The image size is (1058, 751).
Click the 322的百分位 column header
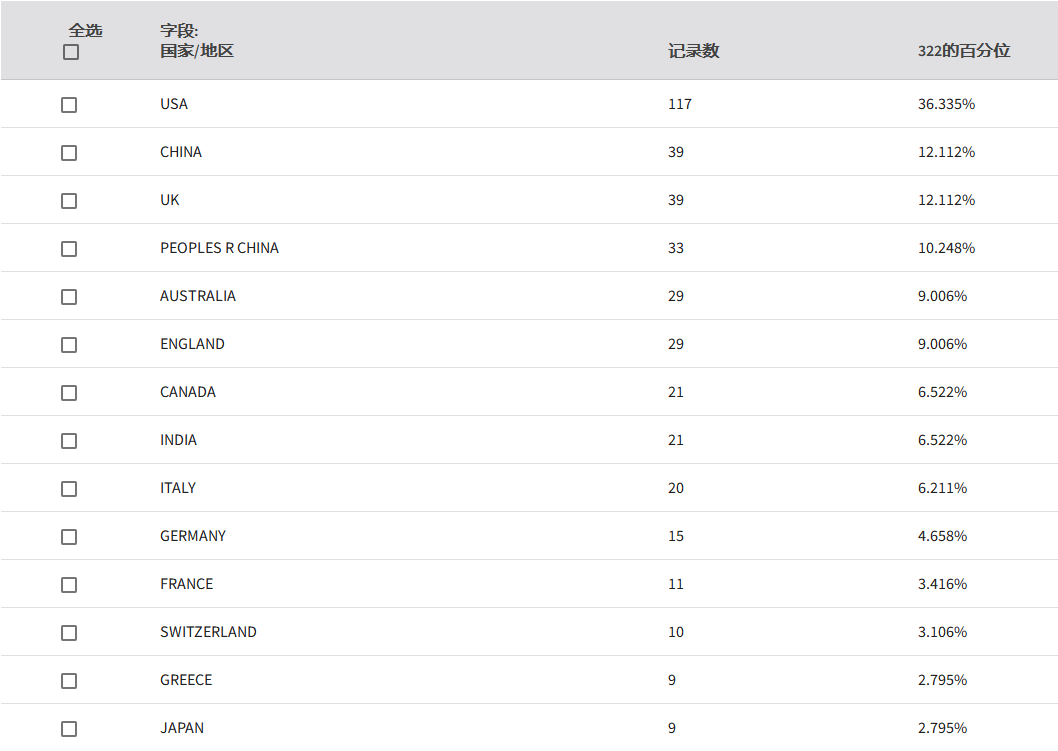click(x=964, y=51)
